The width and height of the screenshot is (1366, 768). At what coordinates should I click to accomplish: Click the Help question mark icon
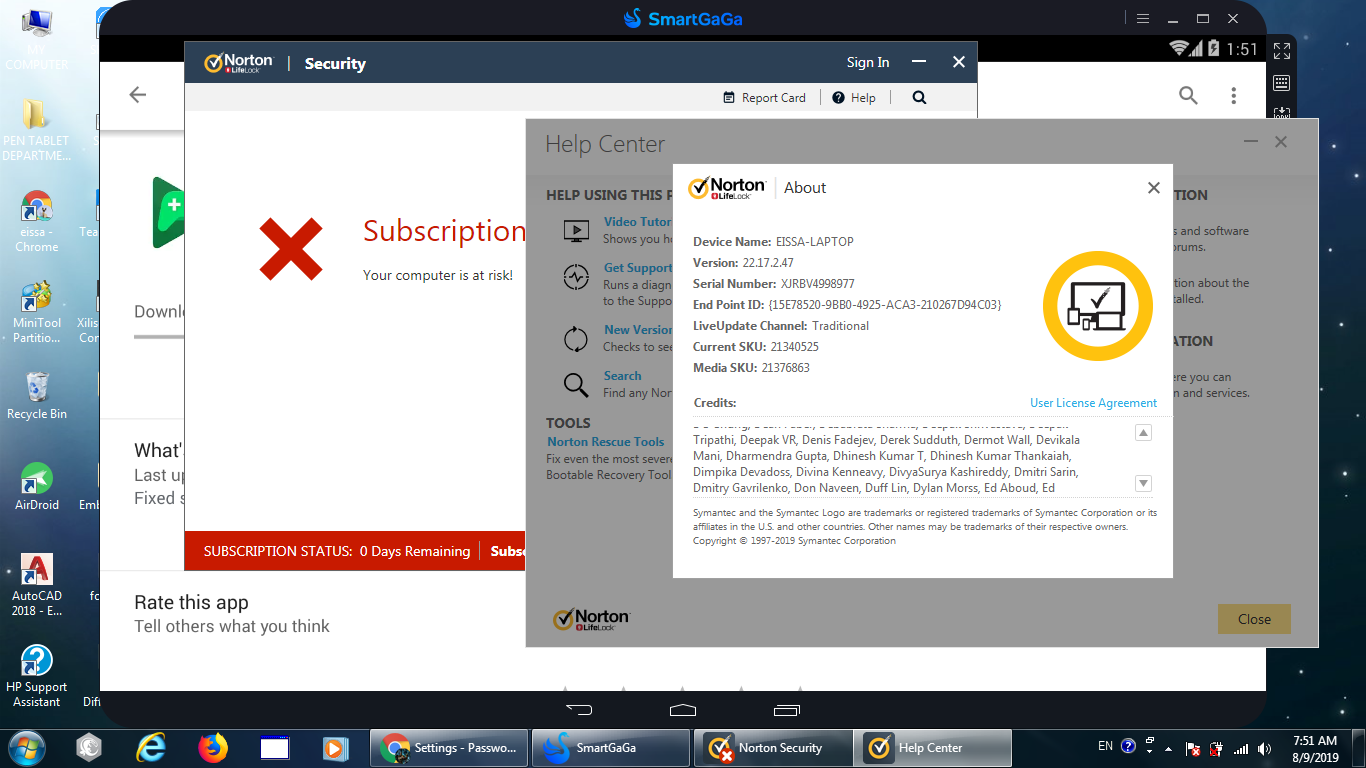(839, 97)
